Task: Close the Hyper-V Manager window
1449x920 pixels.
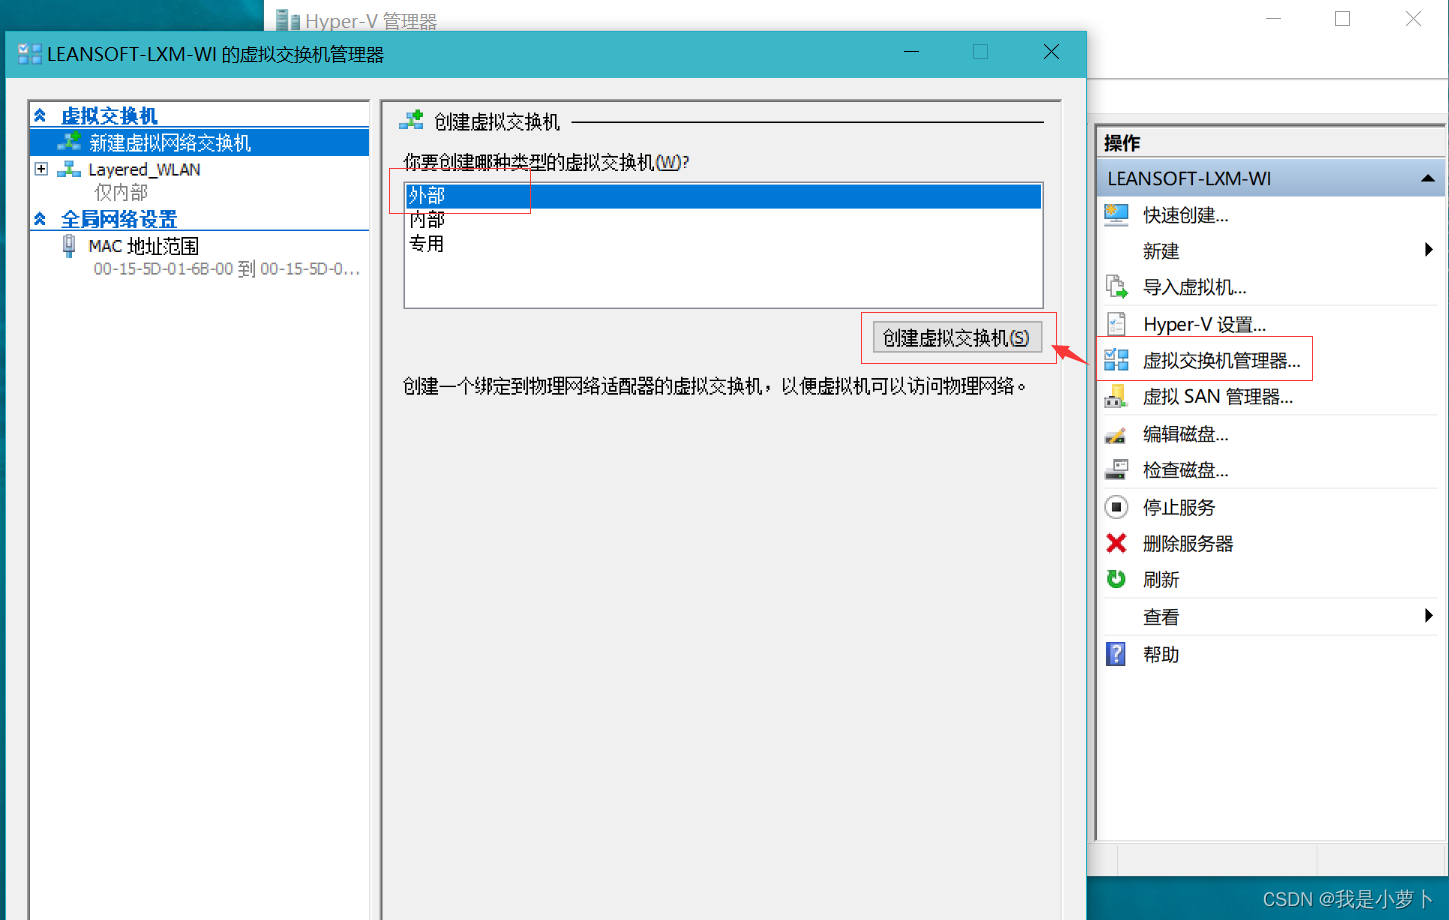Action: [1413, 19]
